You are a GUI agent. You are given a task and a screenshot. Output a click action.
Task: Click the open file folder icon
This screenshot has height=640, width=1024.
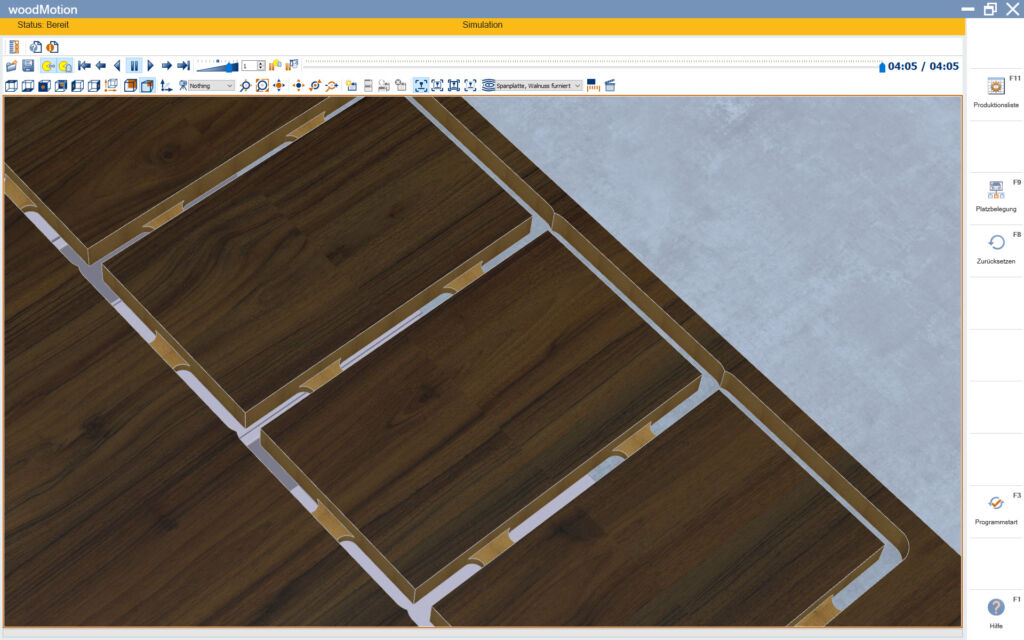pyautogui.click(x=12, y=66)
